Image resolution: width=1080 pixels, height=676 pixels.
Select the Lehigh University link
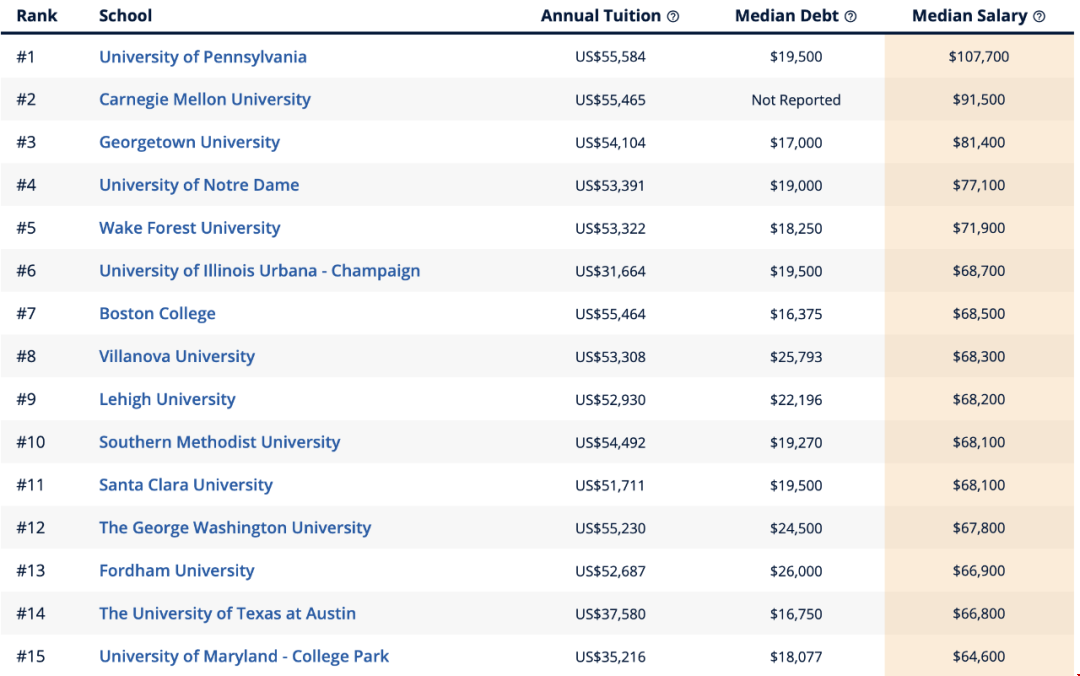coord(167,399)
